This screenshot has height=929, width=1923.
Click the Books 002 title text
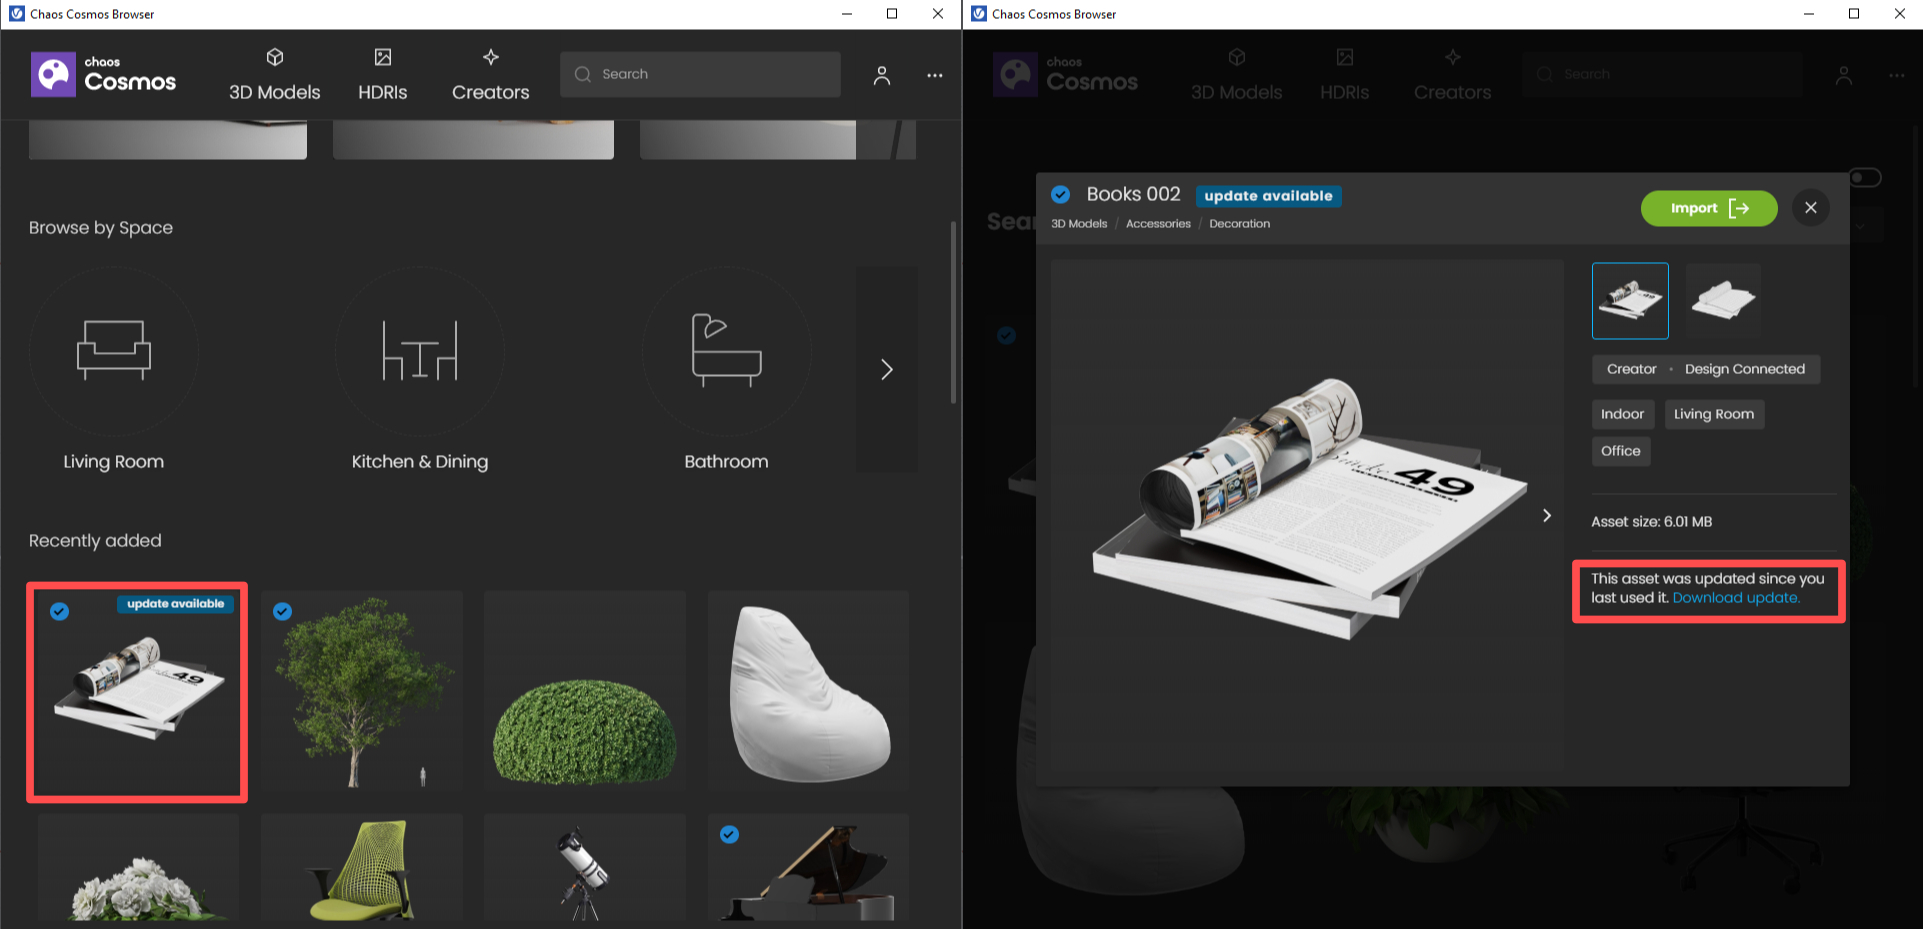coord(1133,194)
